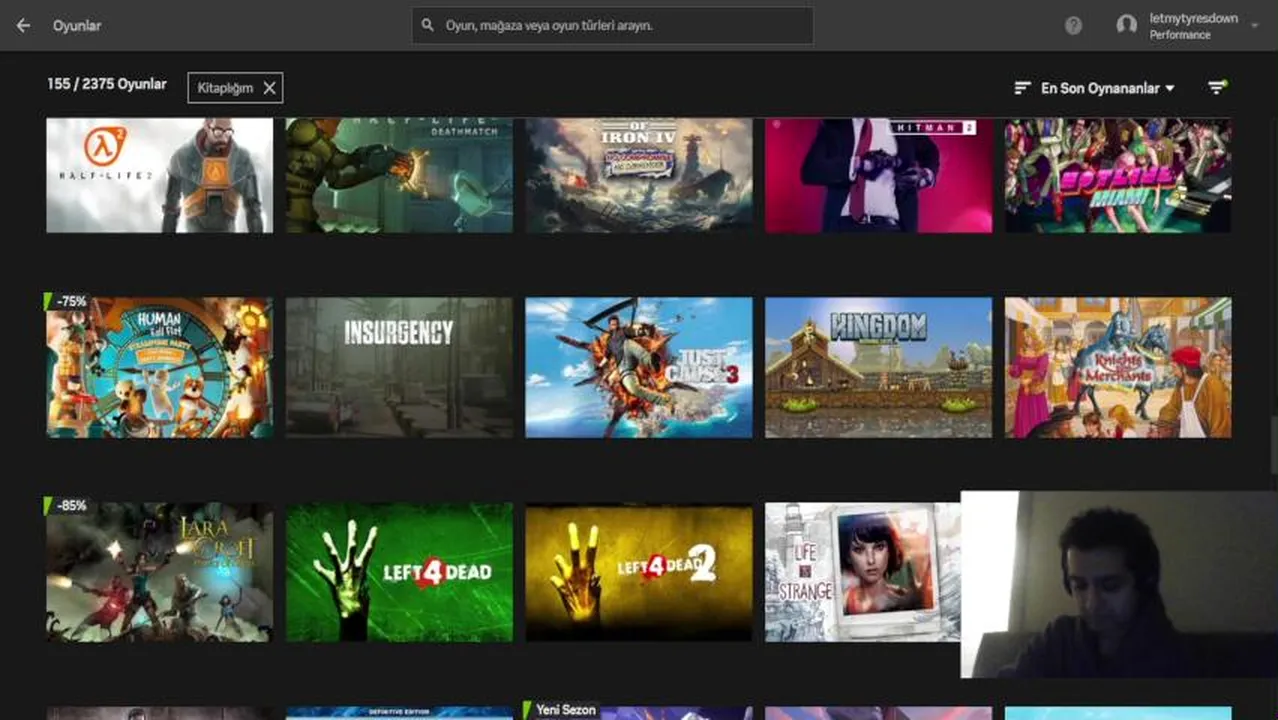Open Half-Life Deathmatch game tile
Viewport: 1278px width, 720px height.
click(x=399, y=176)
